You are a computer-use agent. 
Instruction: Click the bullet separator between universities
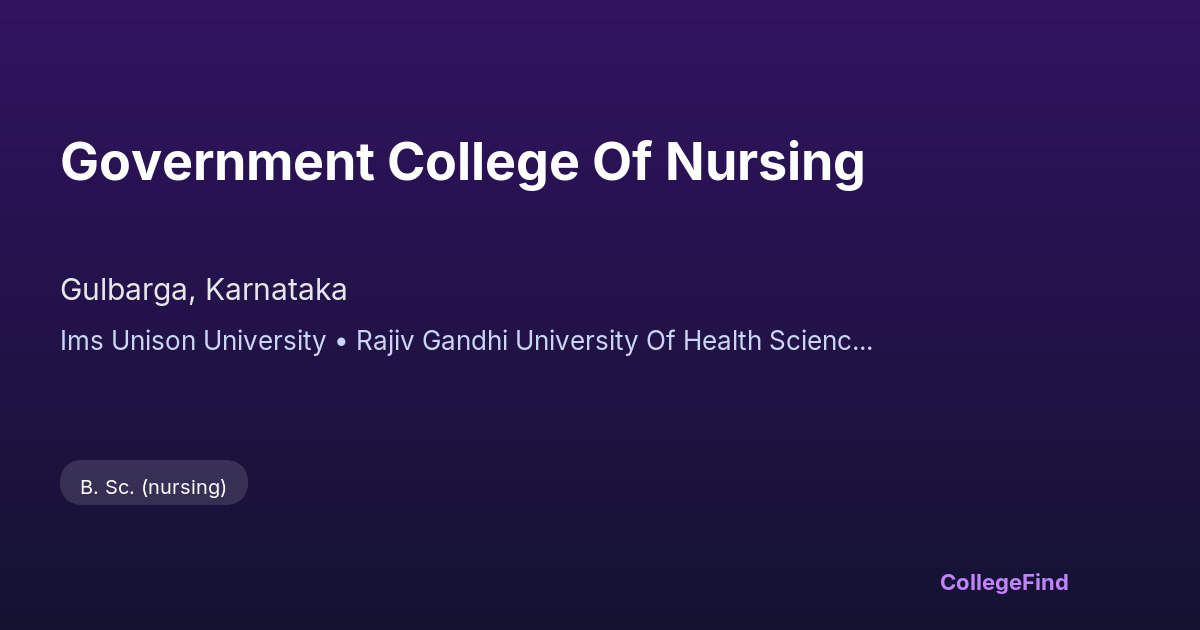[x=341, y=341]
